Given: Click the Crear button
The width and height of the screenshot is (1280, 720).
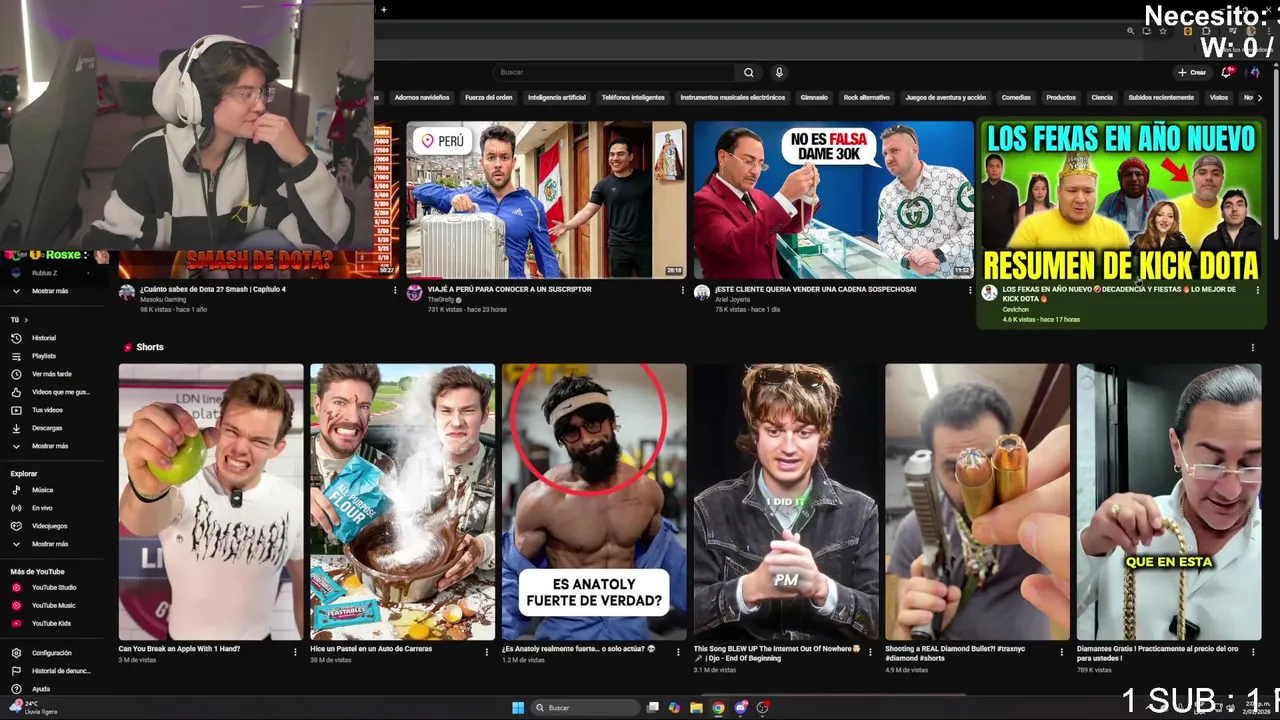Looking at the screenshot, I should 1191,72.
